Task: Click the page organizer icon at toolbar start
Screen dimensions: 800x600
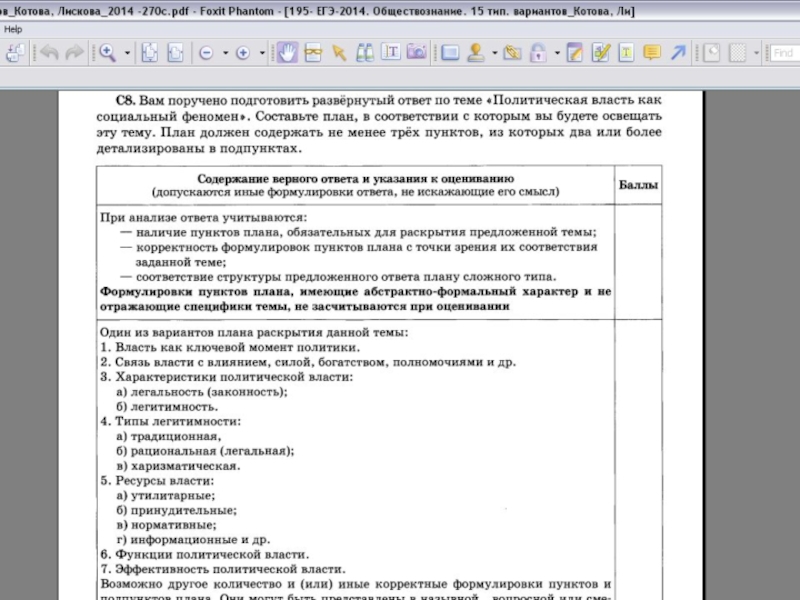Action: tap(16, 53)
